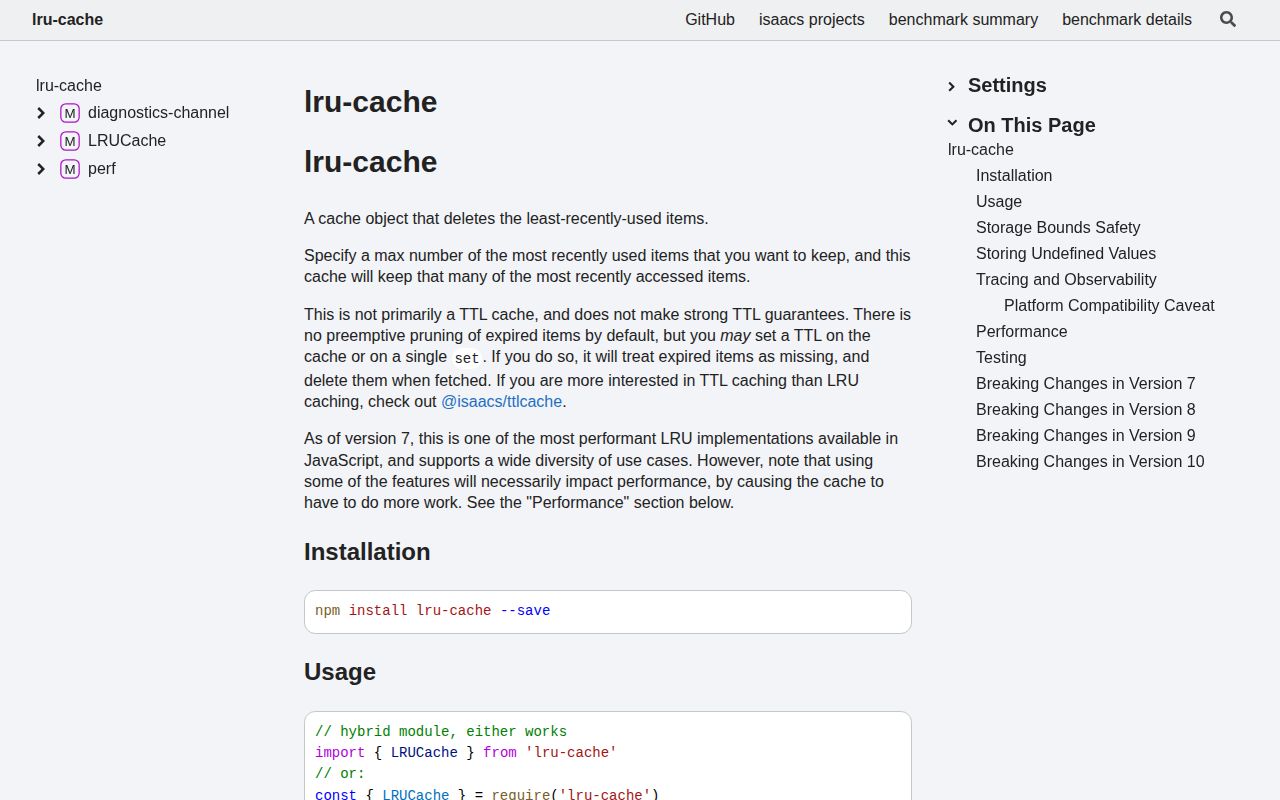Open perf module page
The width and height of the screenshot is (1280, 800).
[102, 169]
